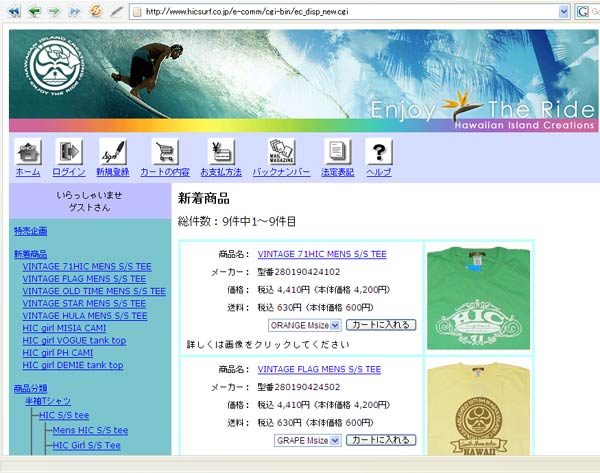Open the ホーム link

click(28, 172)
